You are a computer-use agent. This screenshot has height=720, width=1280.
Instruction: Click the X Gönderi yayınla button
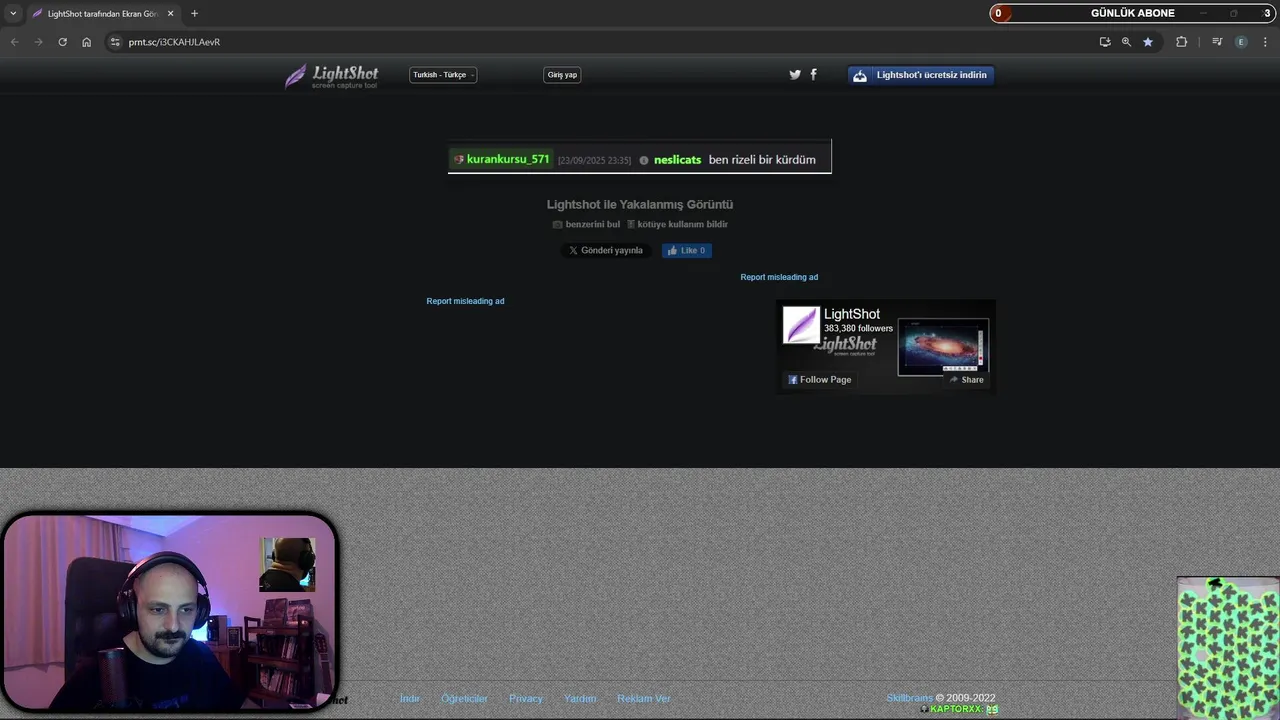(605, 250)
